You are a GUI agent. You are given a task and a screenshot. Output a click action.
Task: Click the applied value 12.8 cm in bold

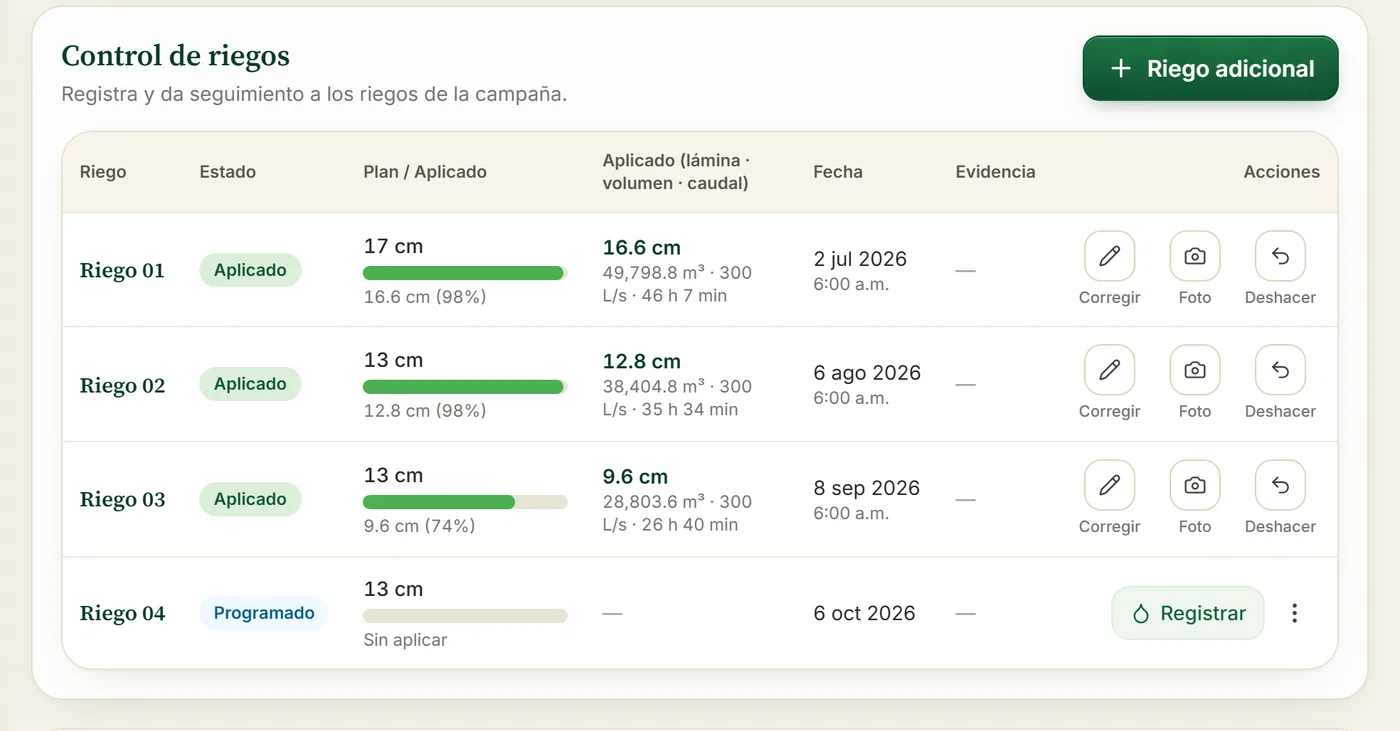coord(641,362)
